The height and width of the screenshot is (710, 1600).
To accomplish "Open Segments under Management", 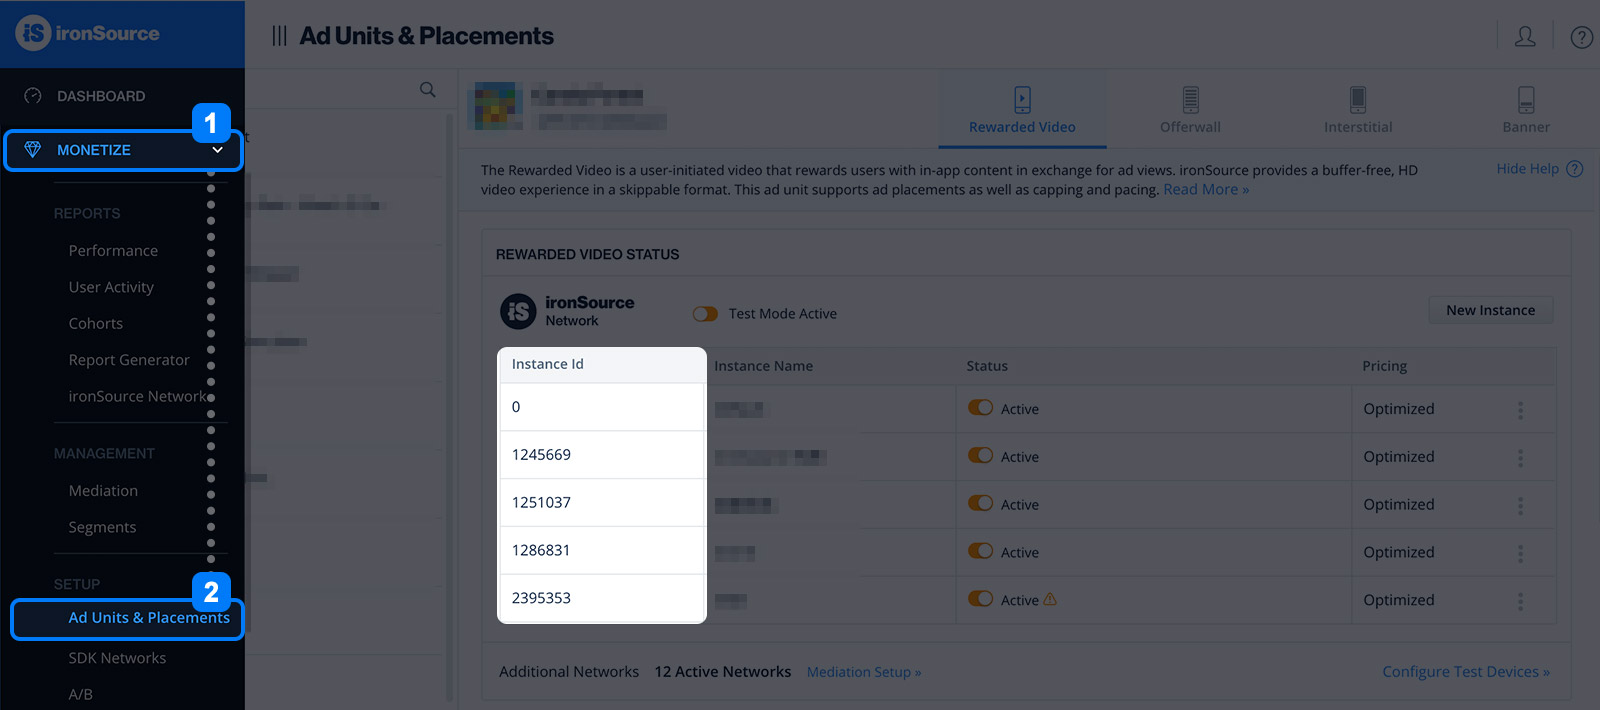I will (102, 527).
